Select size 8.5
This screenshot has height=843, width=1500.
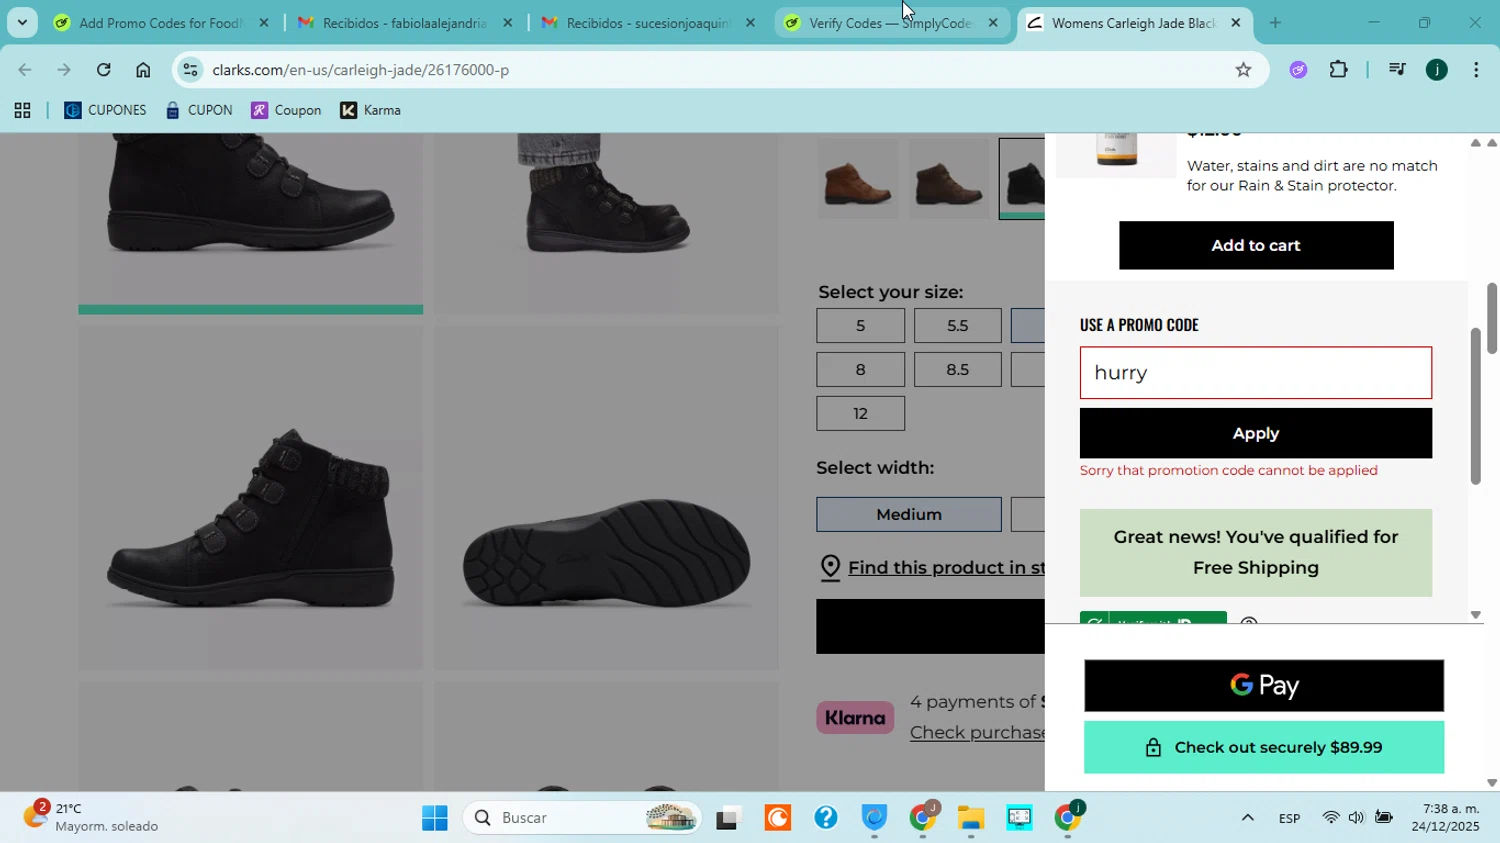pos(957,370)
